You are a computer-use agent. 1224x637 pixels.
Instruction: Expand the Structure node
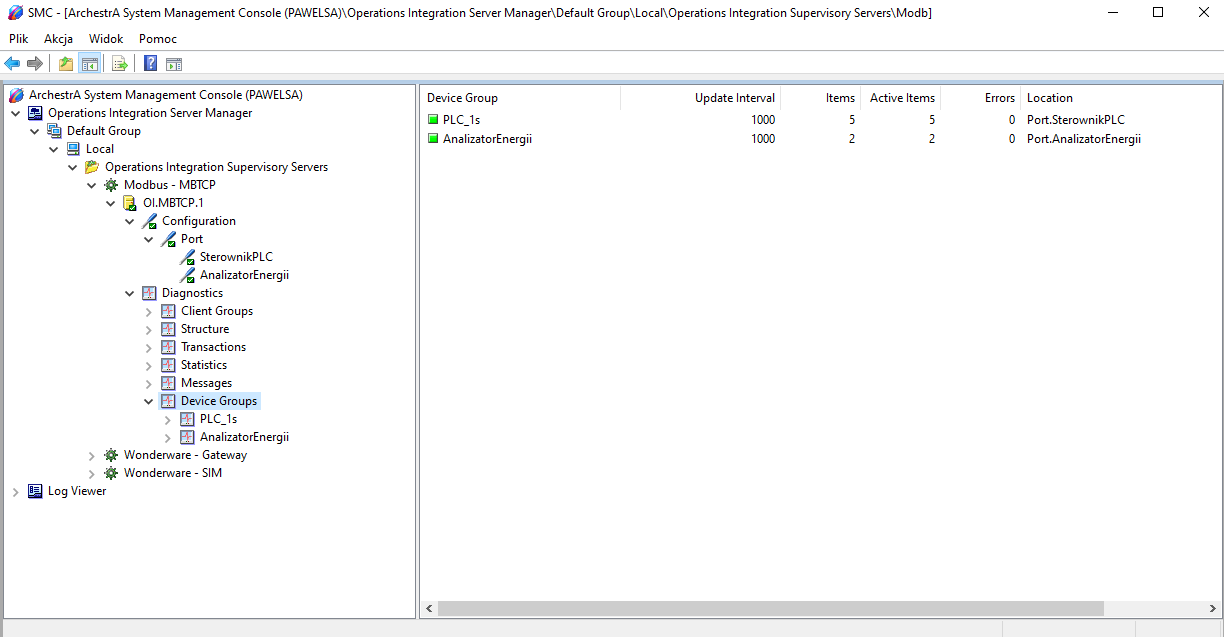click(x=149, y=329)
